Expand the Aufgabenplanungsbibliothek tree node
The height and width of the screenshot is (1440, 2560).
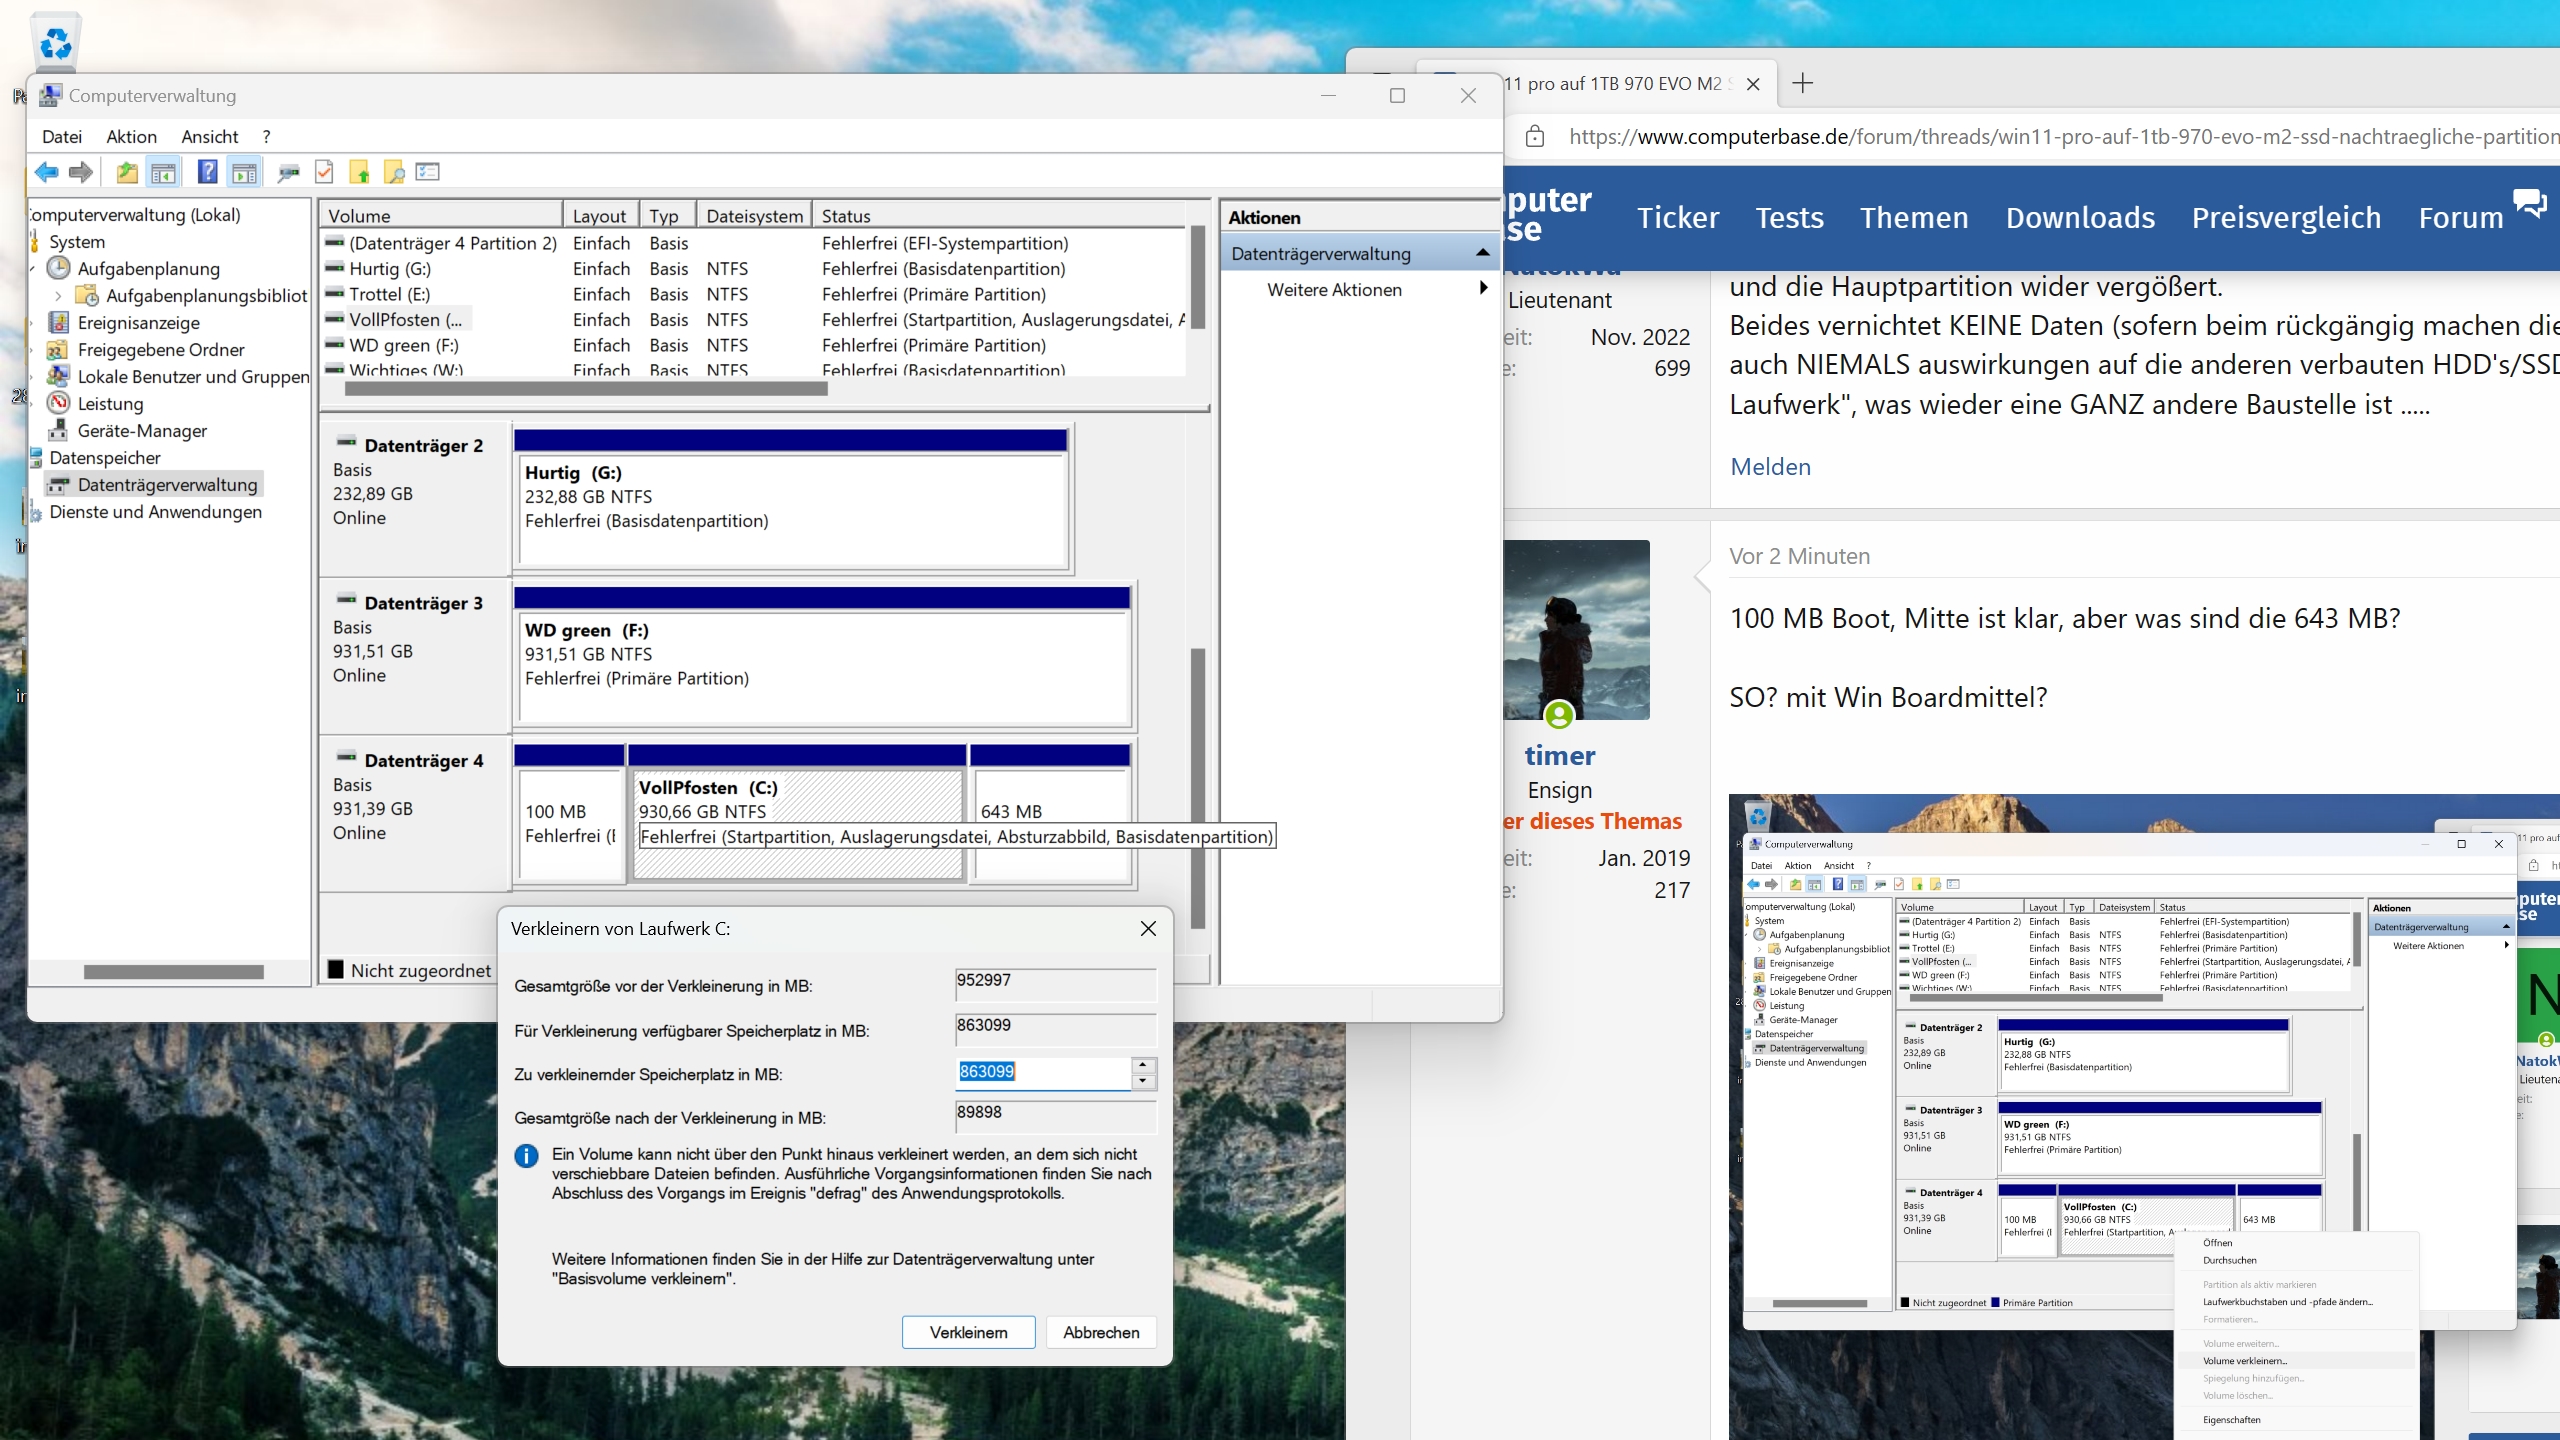coord(58,296)
